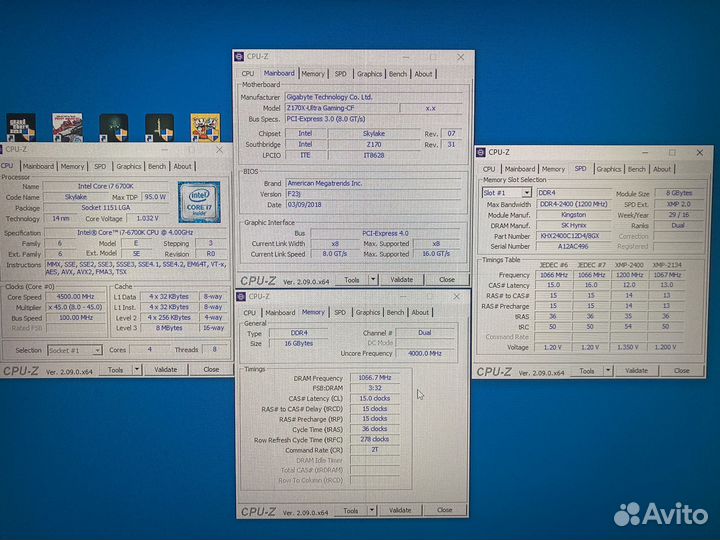Click the Intel Core i7 6700K name field

tap(106, 186)
